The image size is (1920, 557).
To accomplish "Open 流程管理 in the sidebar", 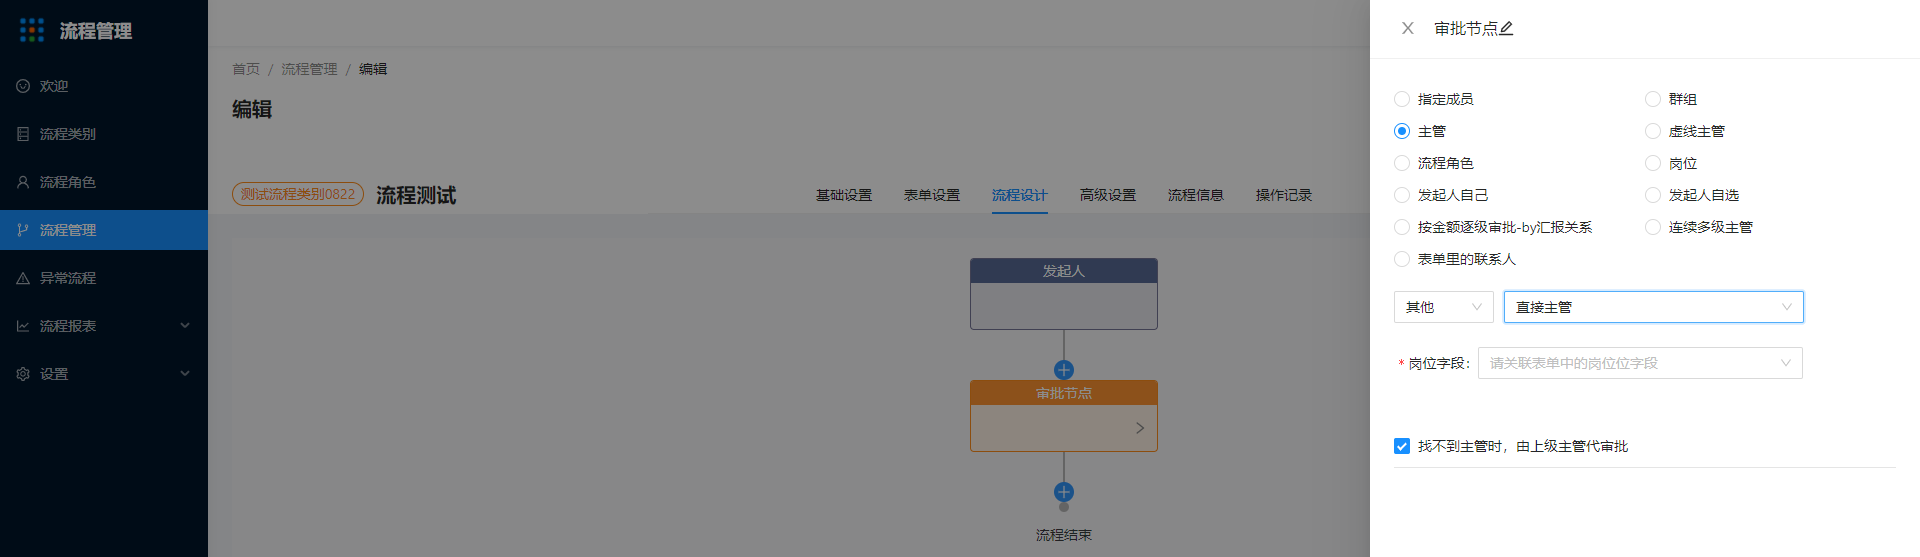I will point(104,230).
